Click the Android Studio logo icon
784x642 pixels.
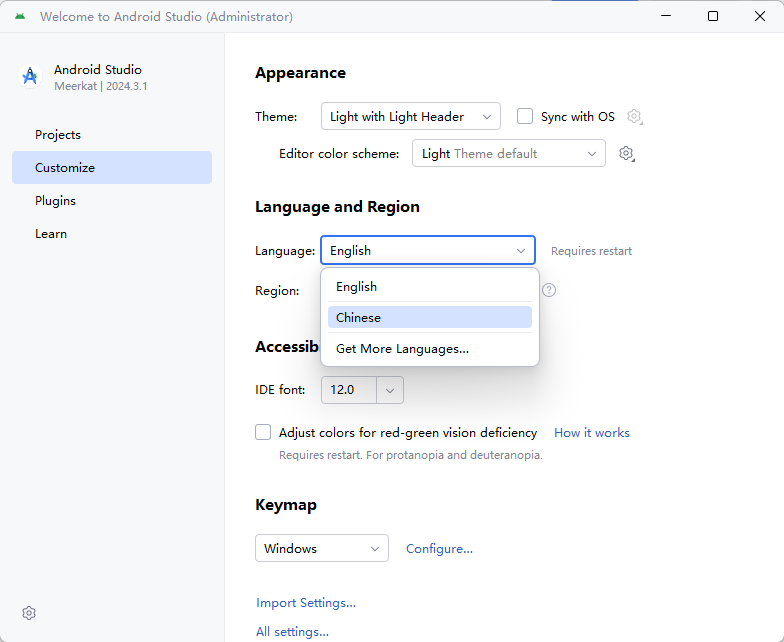[30, 76]
